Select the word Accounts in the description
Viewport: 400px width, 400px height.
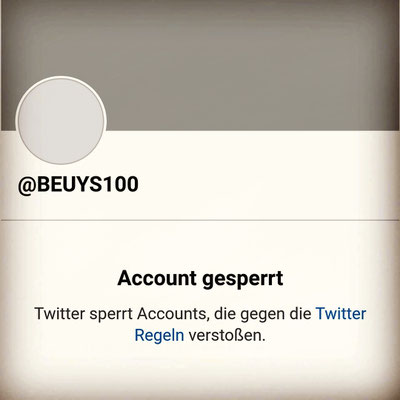173,314
